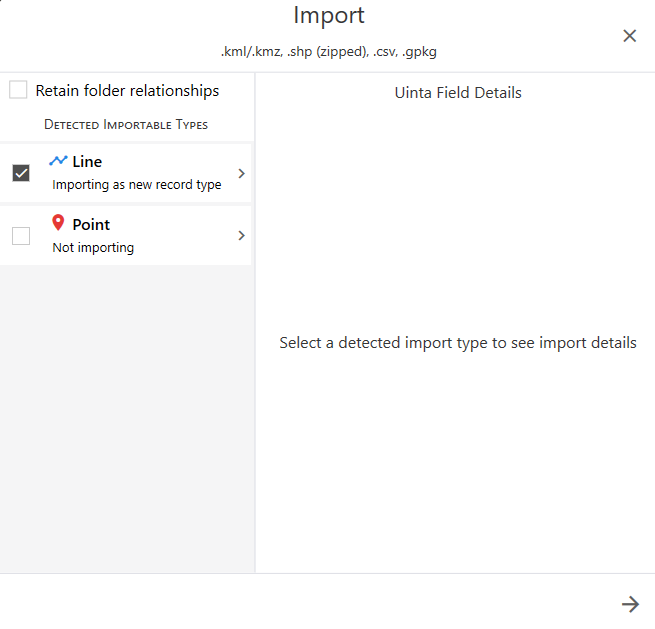Proceed with the next arrow button

tap(630, 603)
